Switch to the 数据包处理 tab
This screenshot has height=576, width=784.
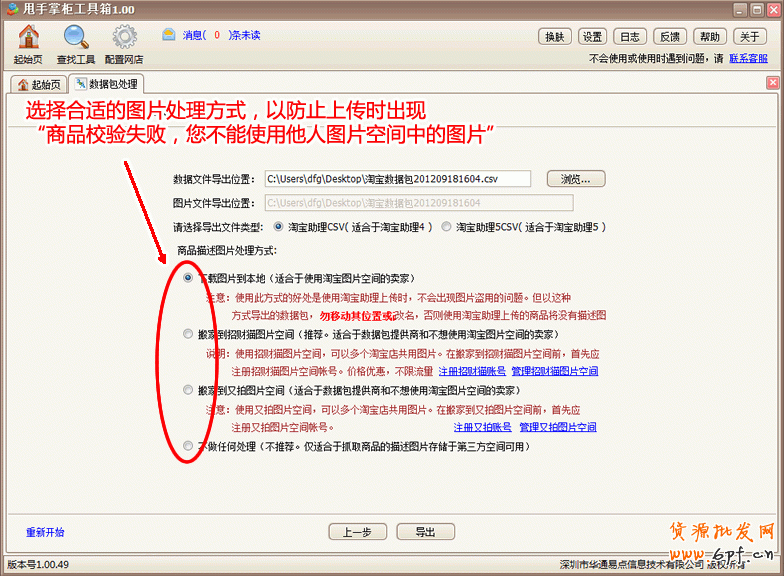(106, 84)
